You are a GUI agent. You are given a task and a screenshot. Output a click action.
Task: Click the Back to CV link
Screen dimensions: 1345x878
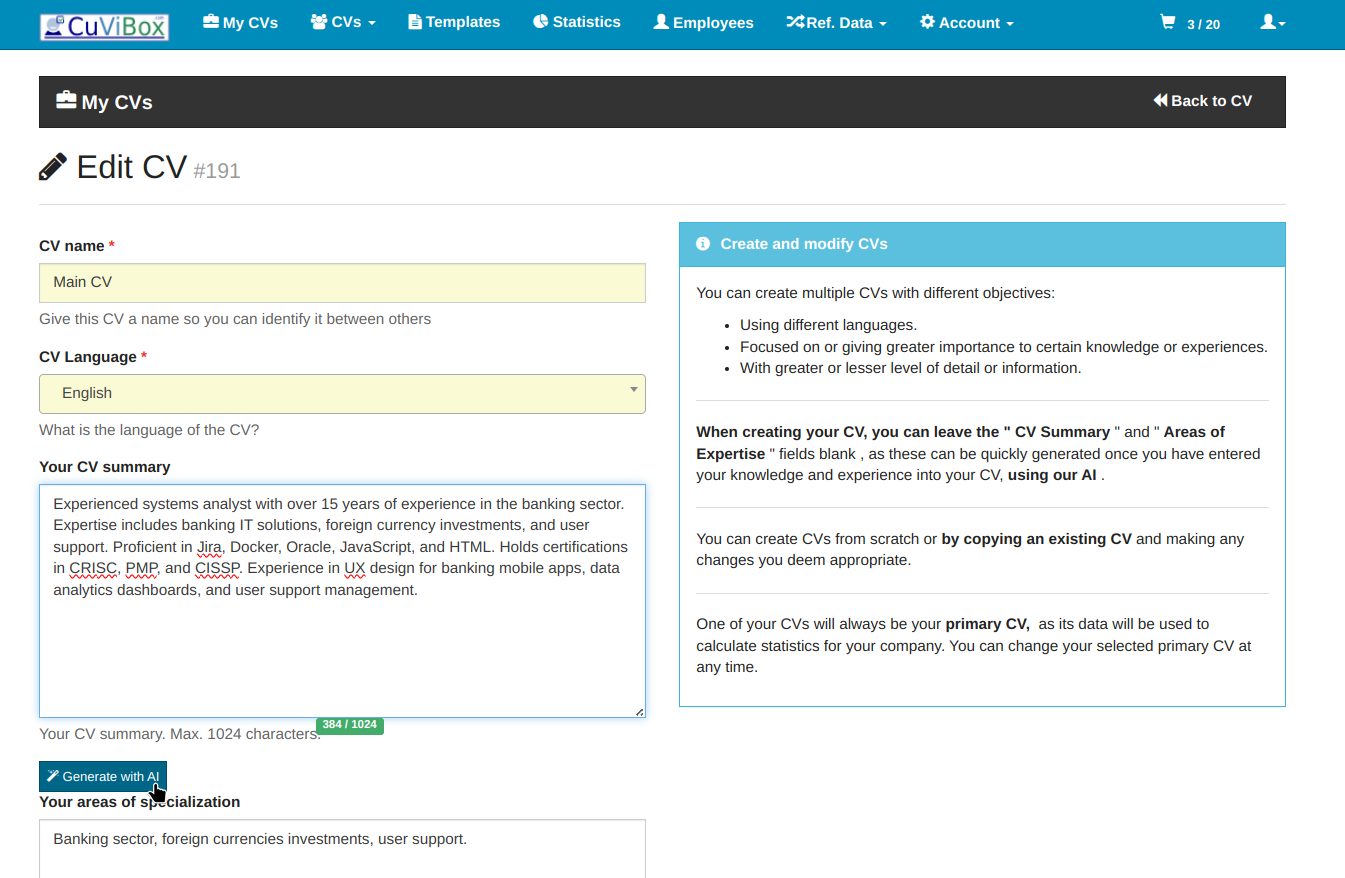1203,101
